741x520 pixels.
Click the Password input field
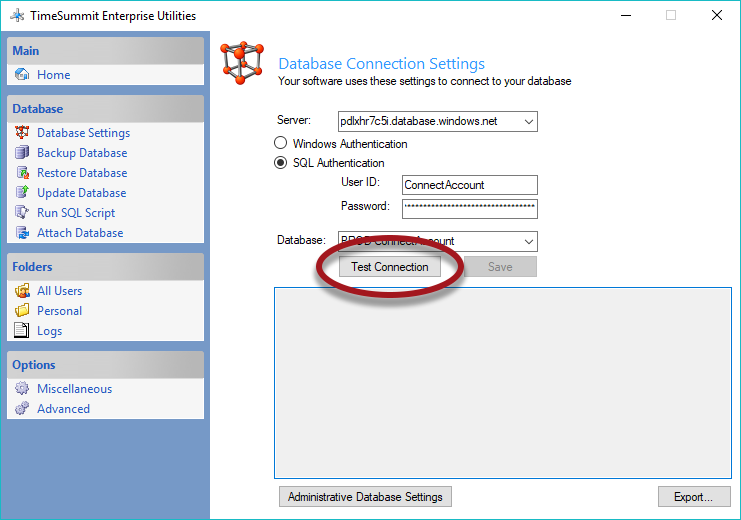click(x=470, y=209)
